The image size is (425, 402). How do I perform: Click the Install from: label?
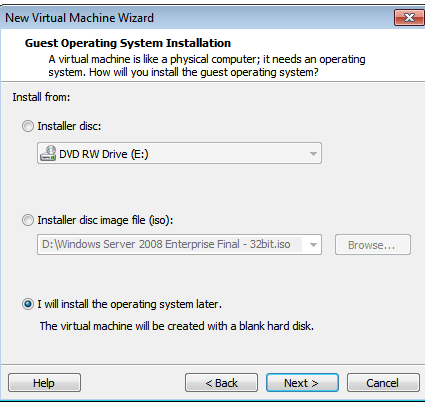click(x=41, y=97)
